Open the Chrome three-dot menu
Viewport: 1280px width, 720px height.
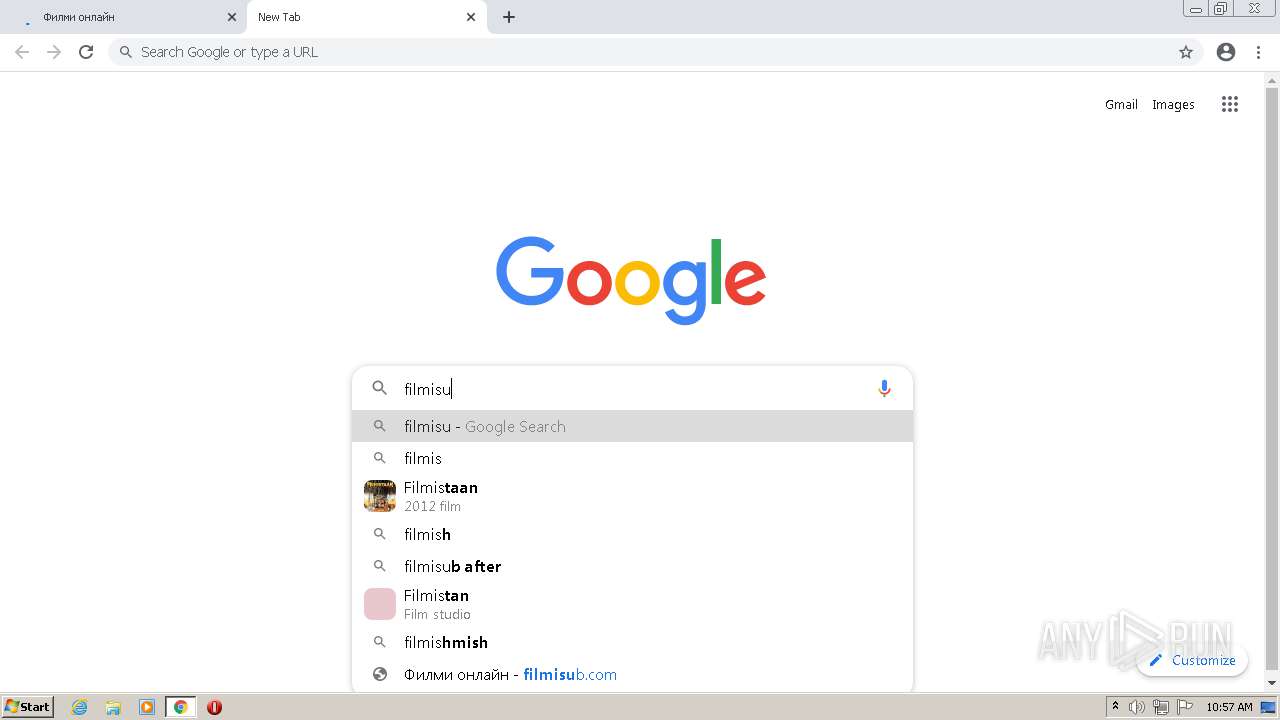tap(1258, 52)
